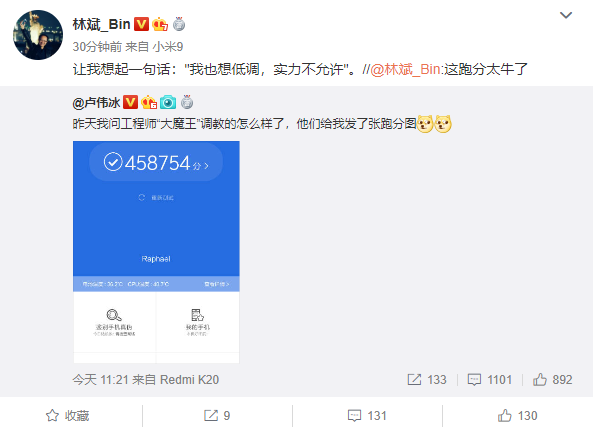The height and width of the screenshot is (431, 593).
Task: Click the crown membership badge next to 林斌_Bin
Action: 160,24
